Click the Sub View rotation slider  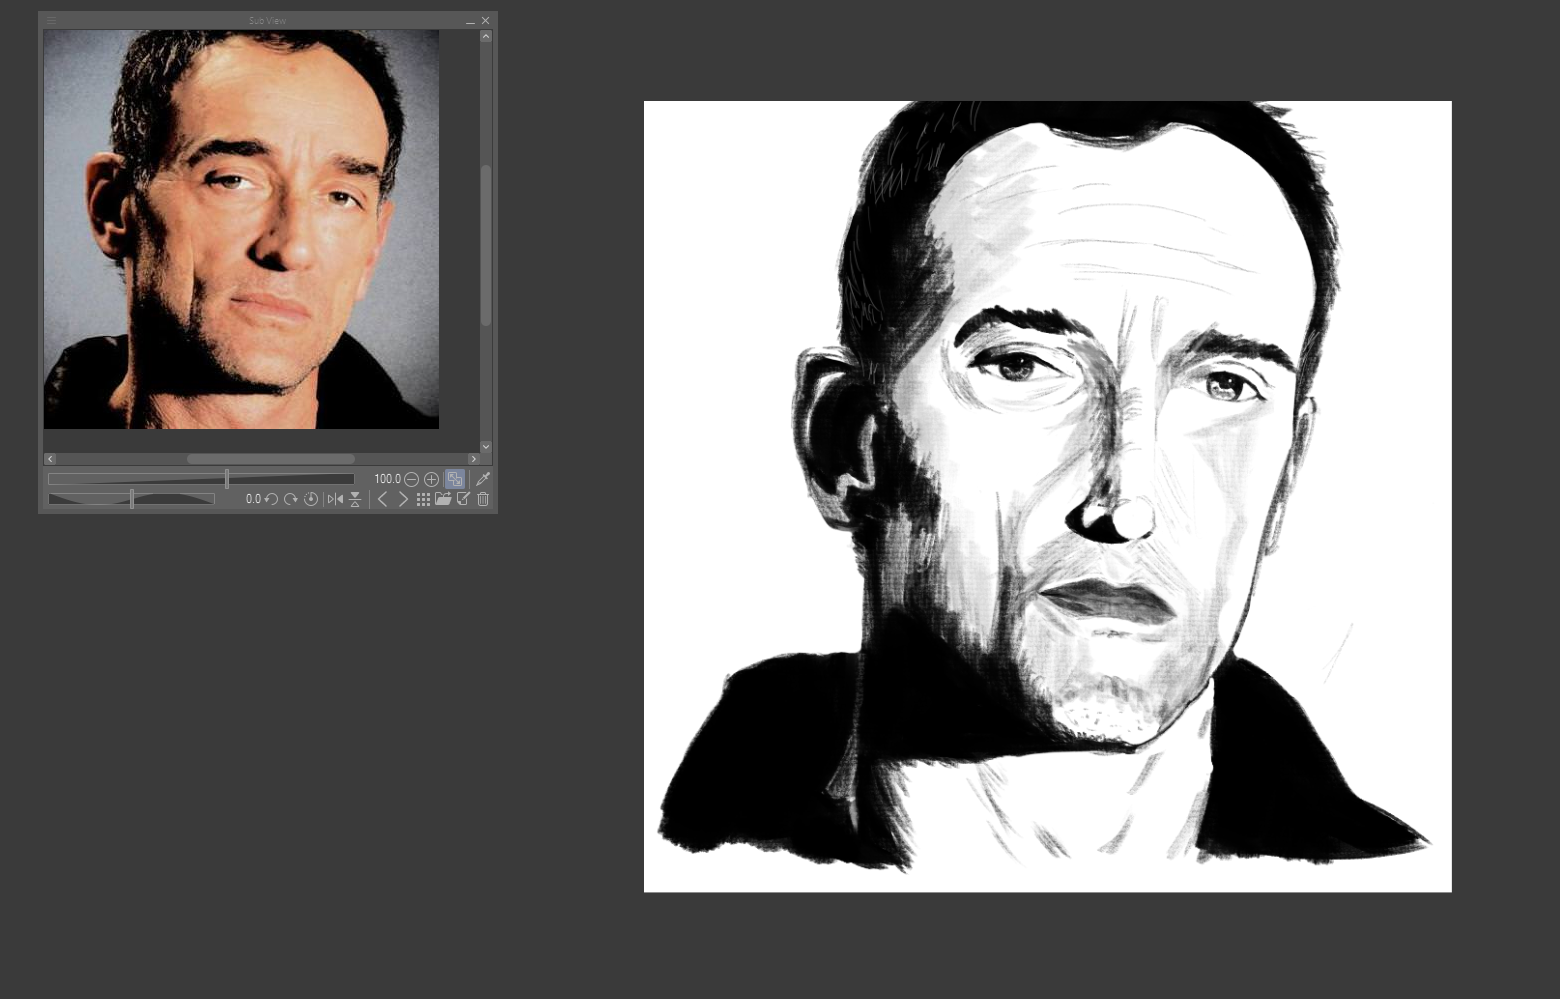pyautogui.click(x=131, y=499)
